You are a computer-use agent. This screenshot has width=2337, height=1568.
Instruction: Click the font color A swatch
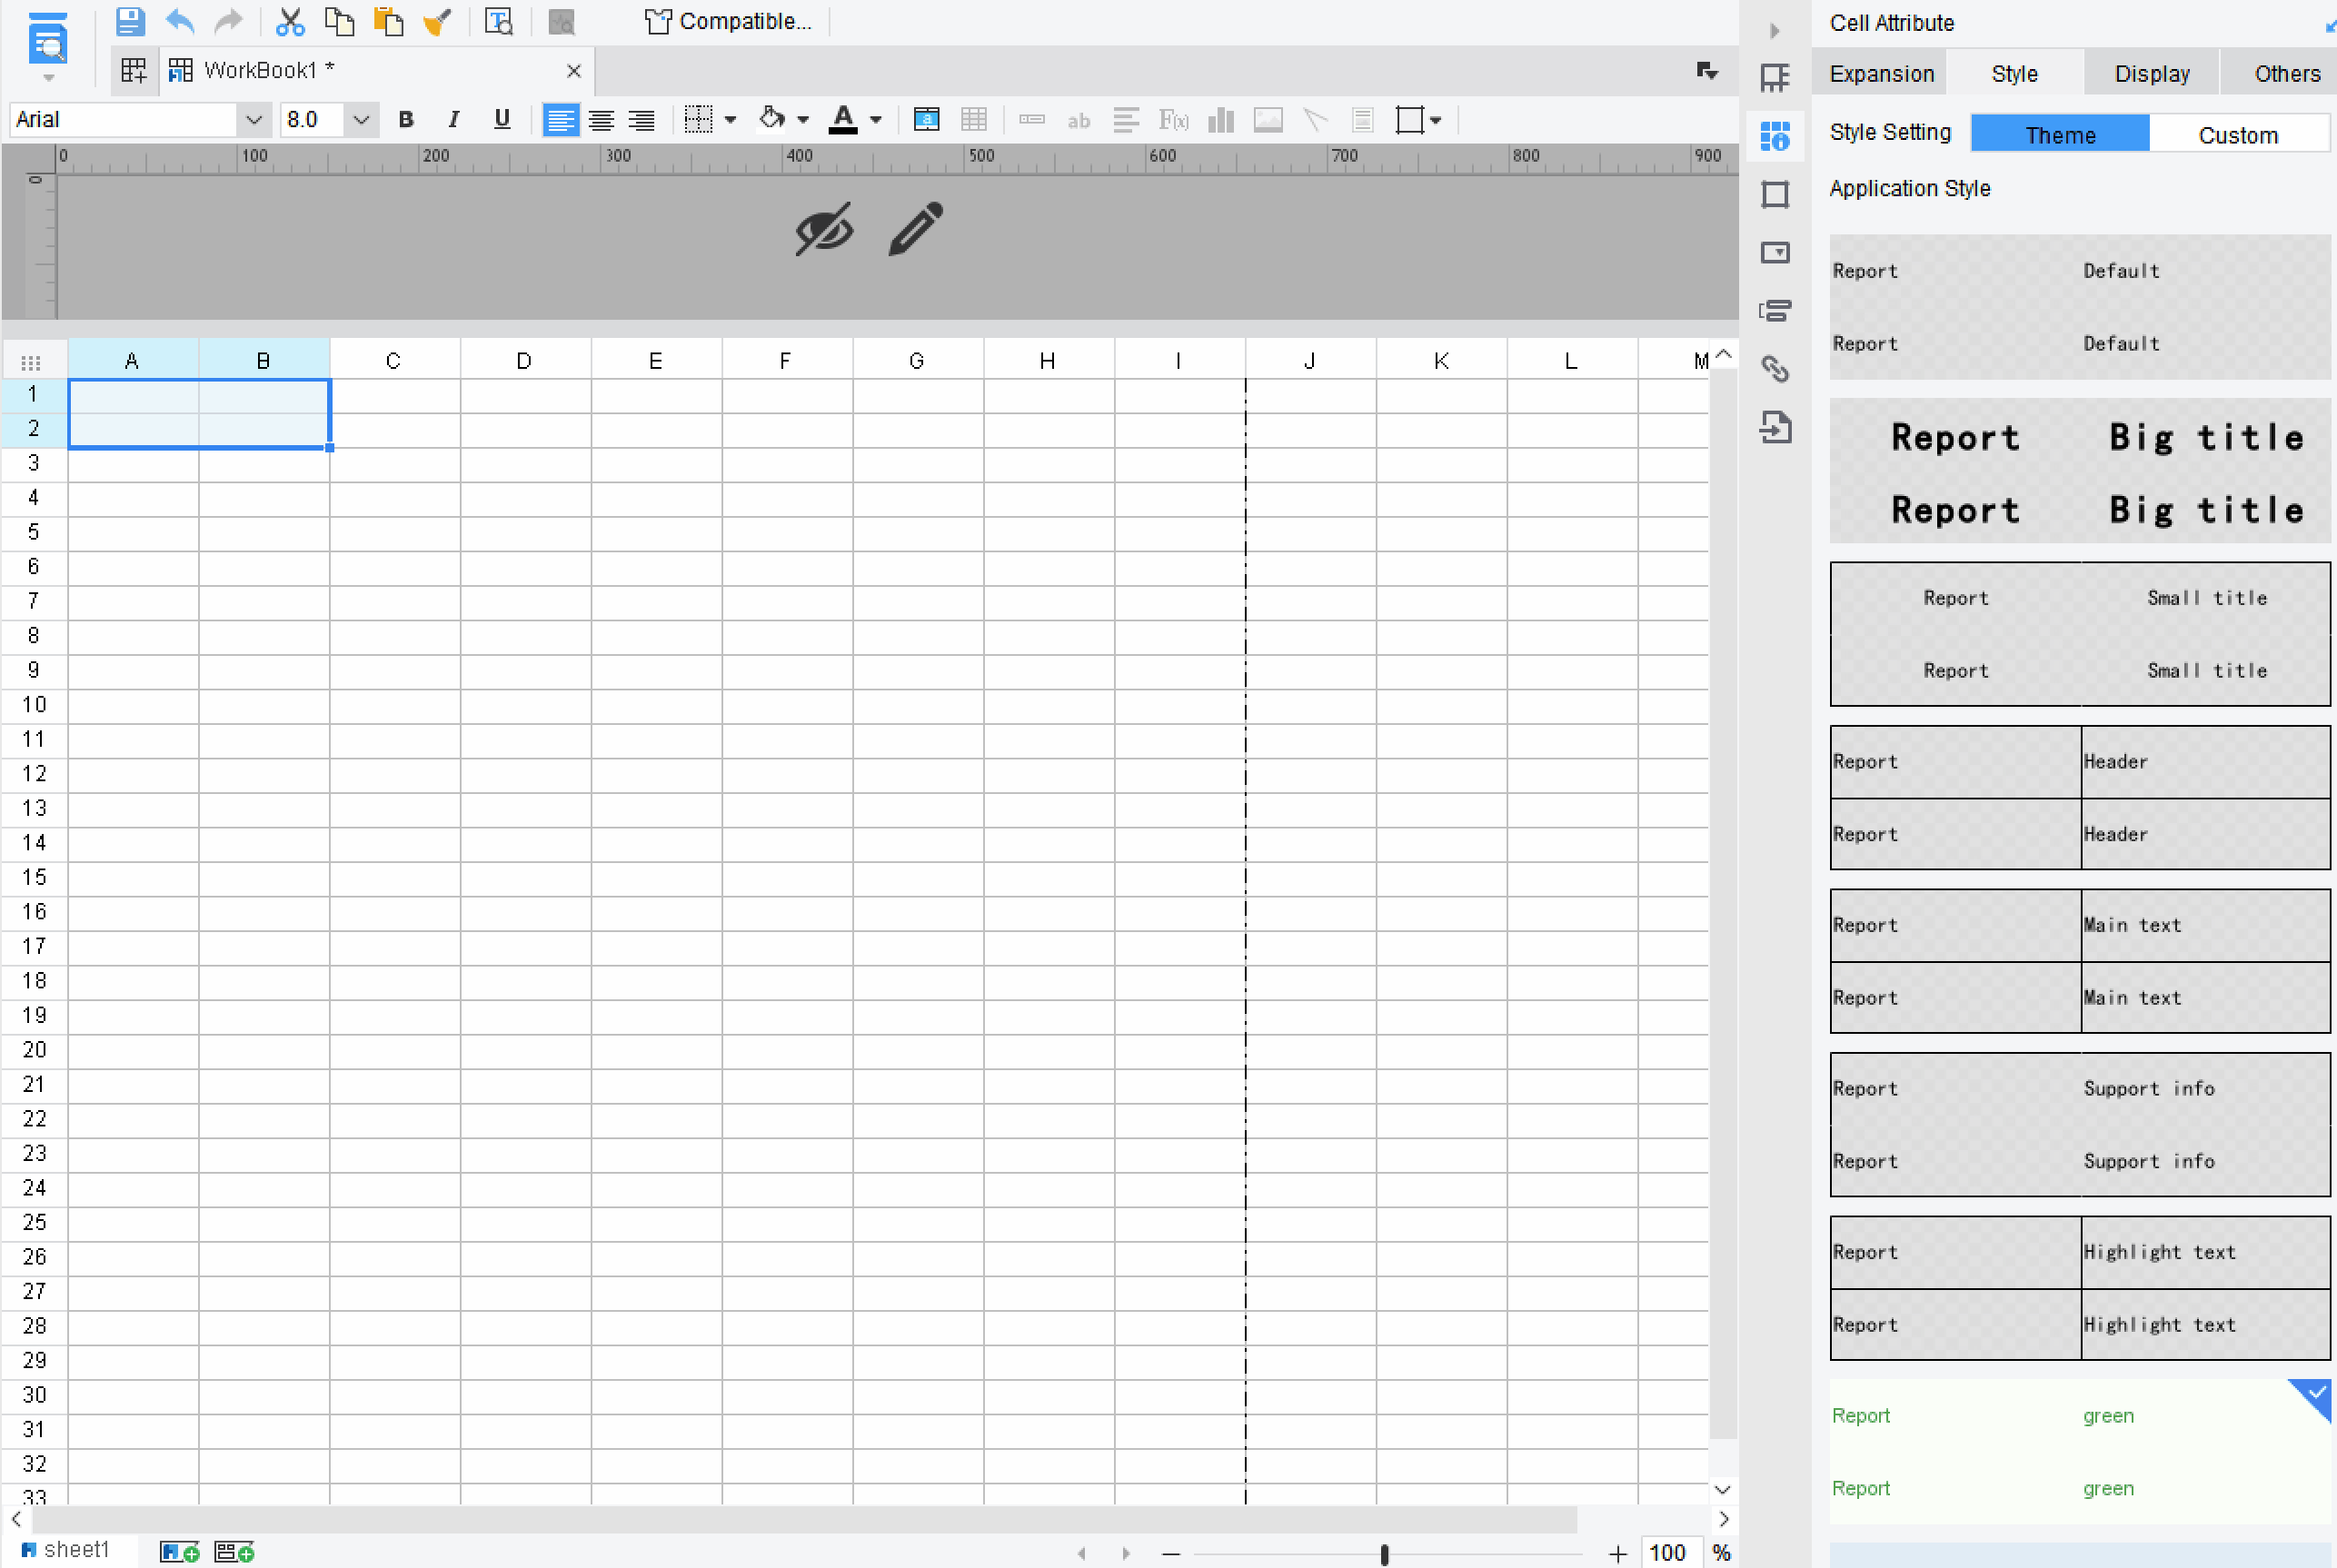843,120
